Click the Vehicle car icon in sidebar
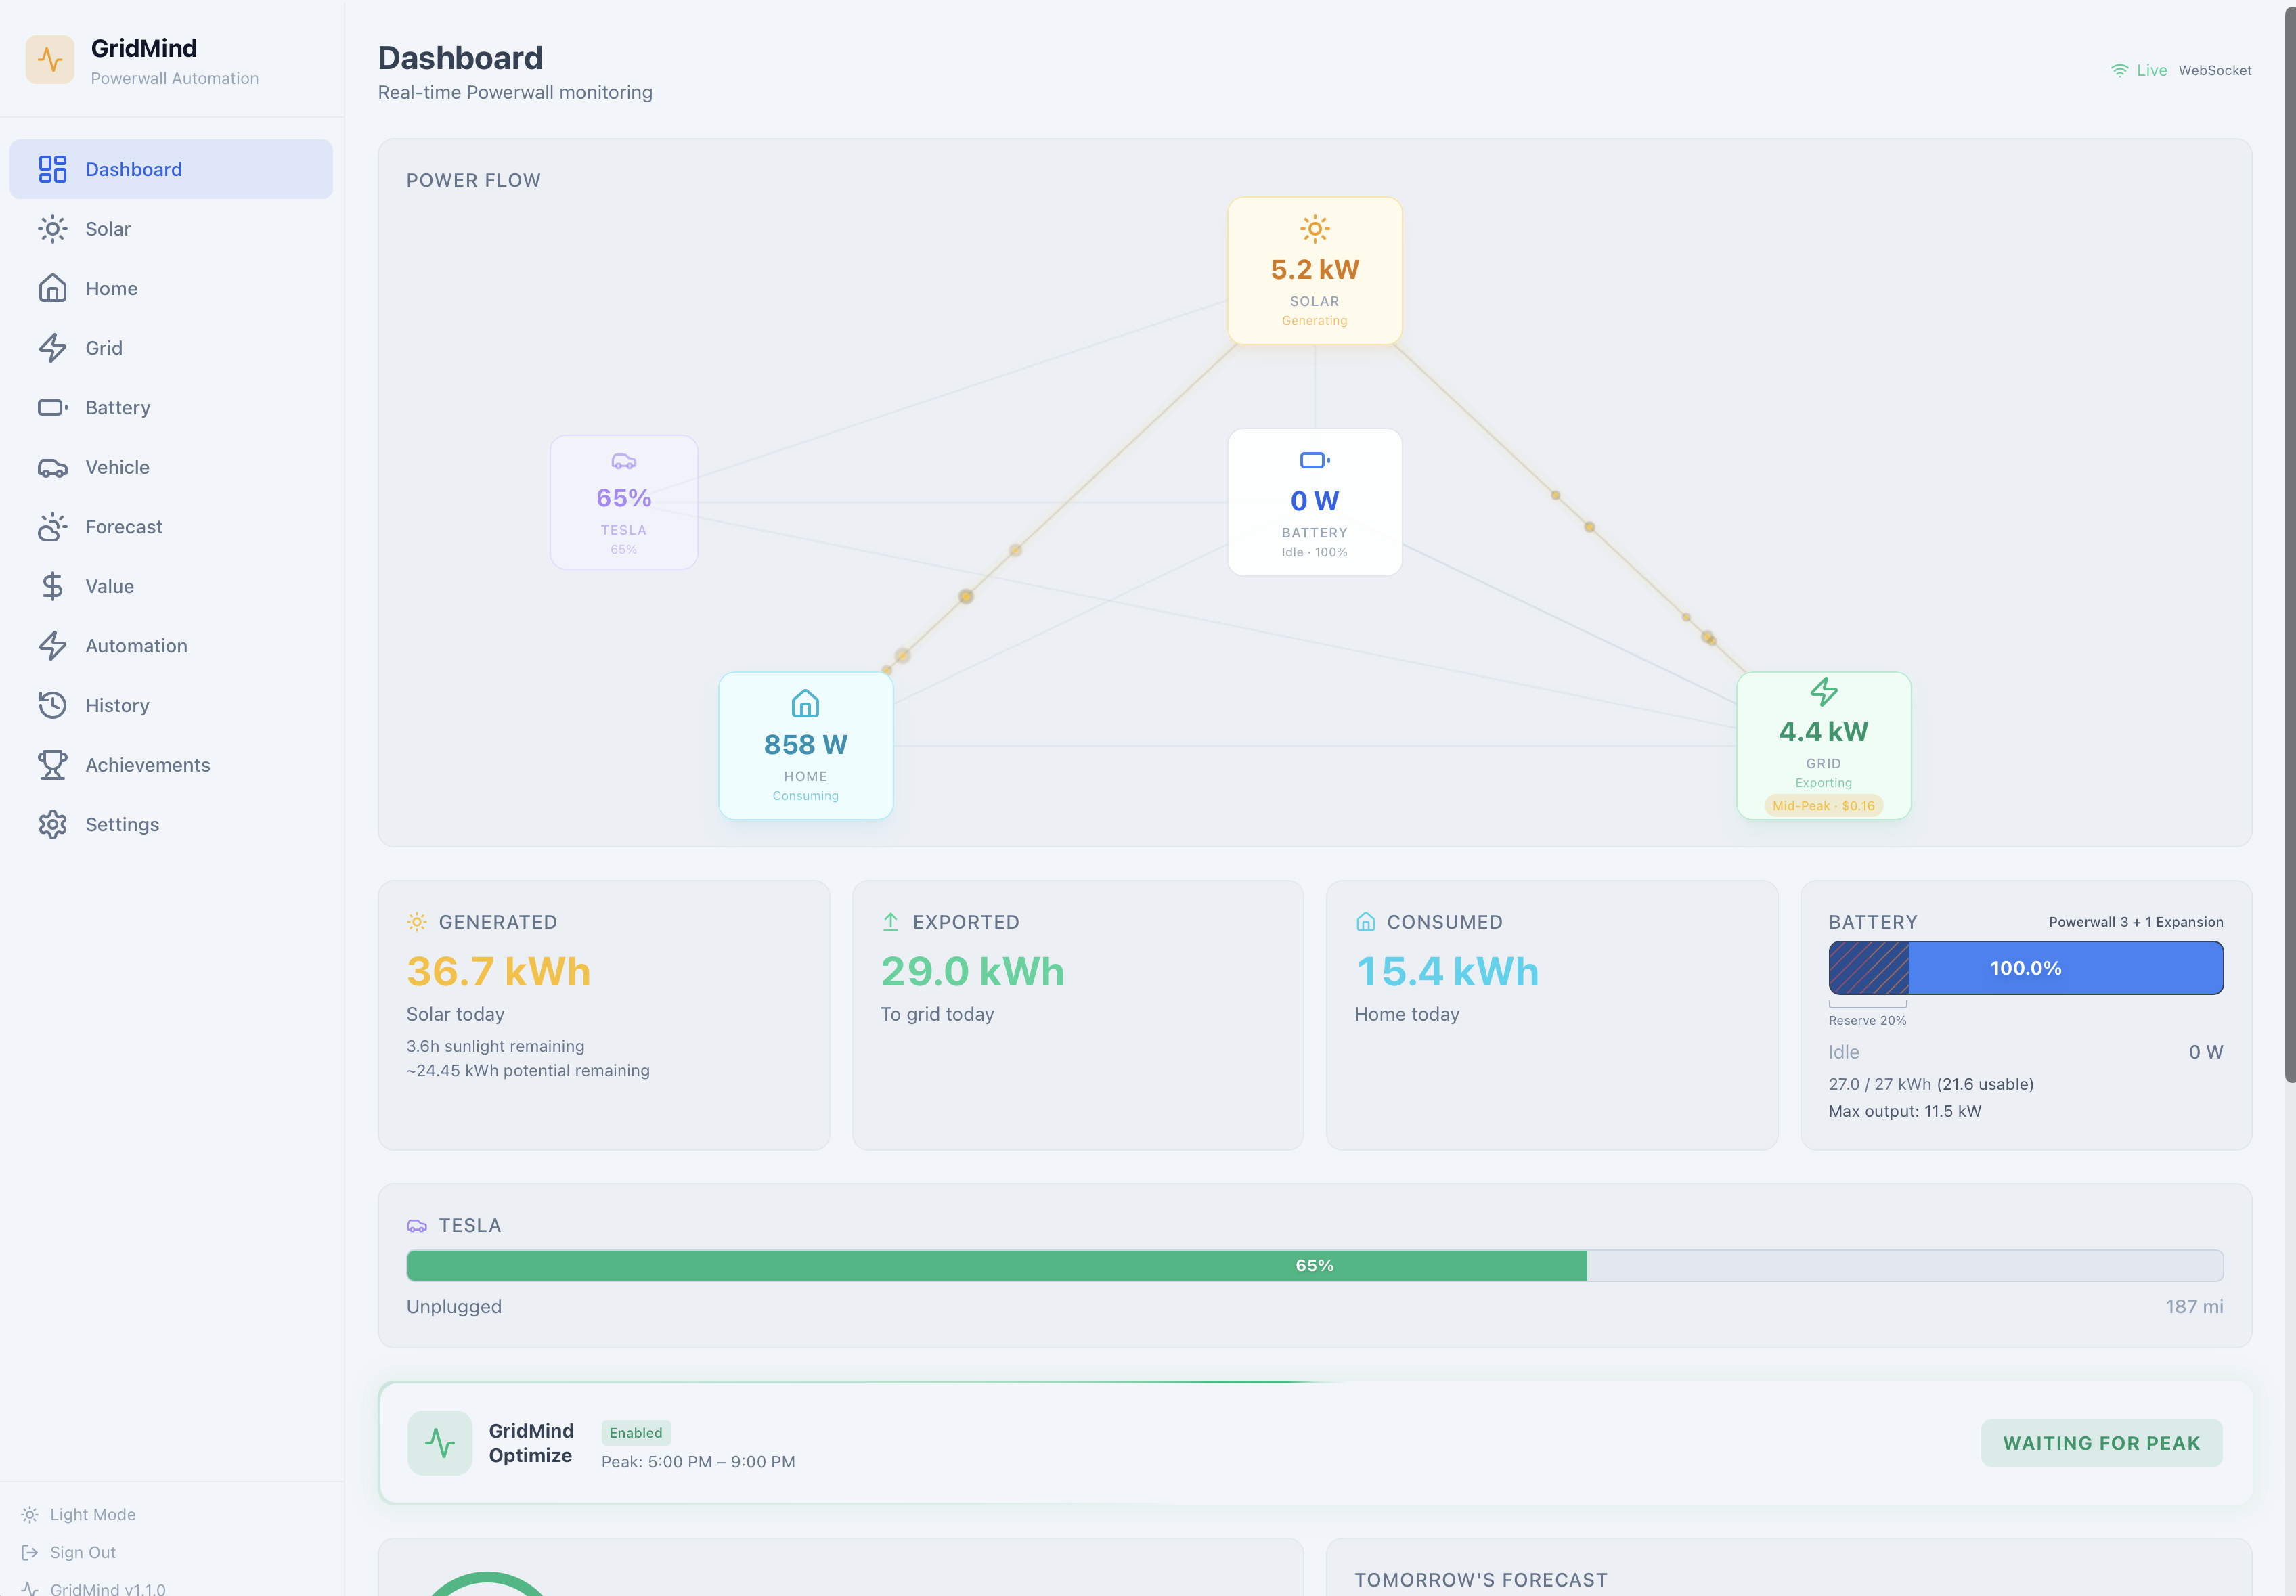The width and height of the screenshot is (2296, 1596). tap(52, 467)
